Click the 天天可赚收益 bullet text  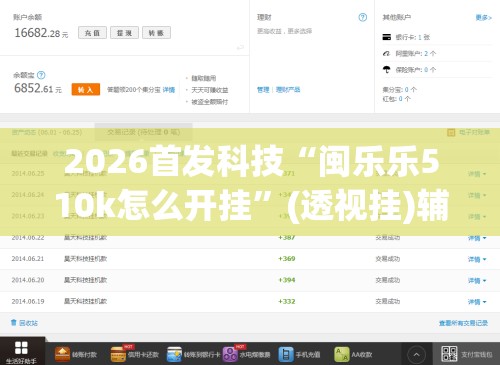pyautogui.click(x=210, y=90)
